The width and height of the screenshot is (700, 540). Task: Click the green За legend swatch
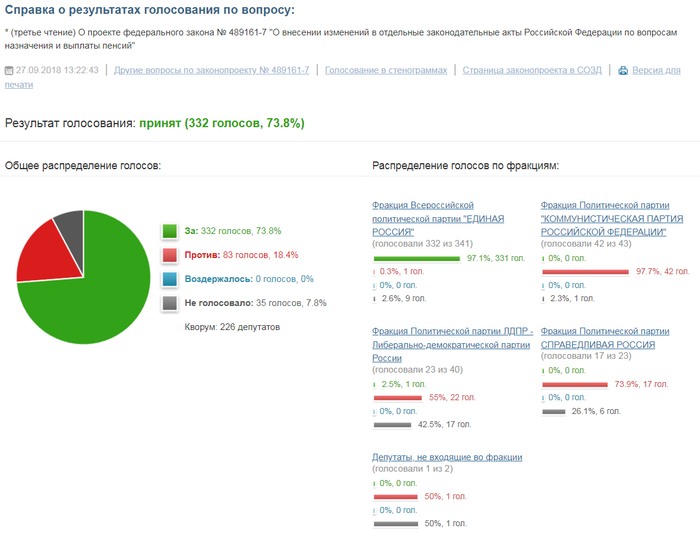(170, 231)
